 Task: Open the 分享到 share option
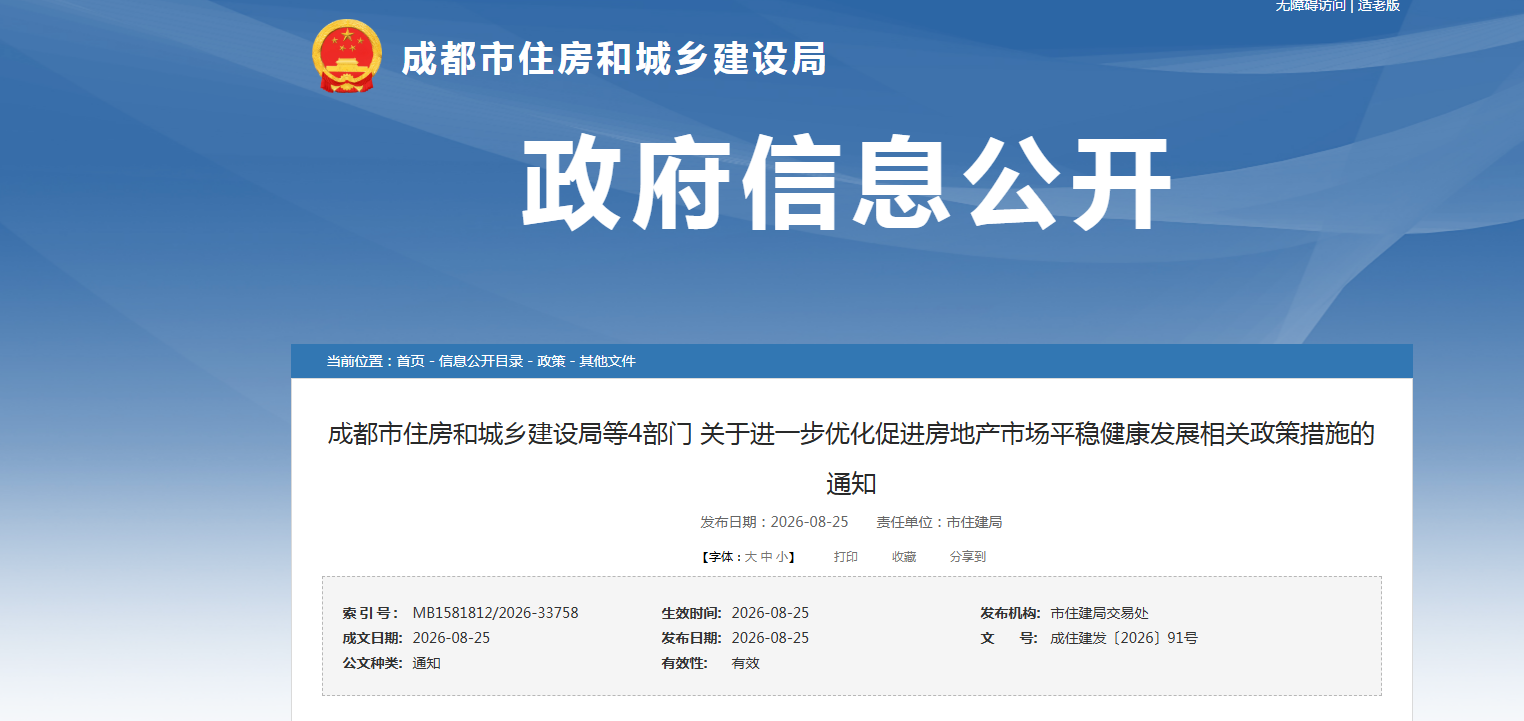968,557
